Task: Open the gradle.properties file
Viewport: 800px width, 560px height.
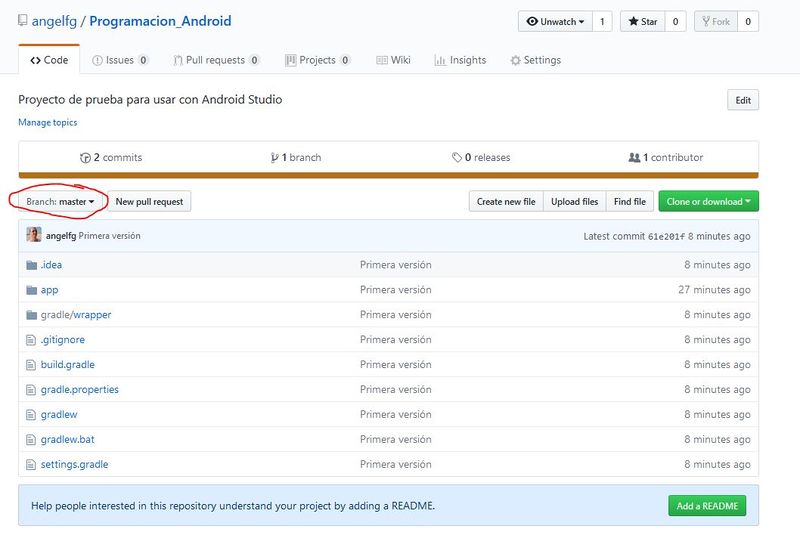Action: click(80, 390)
